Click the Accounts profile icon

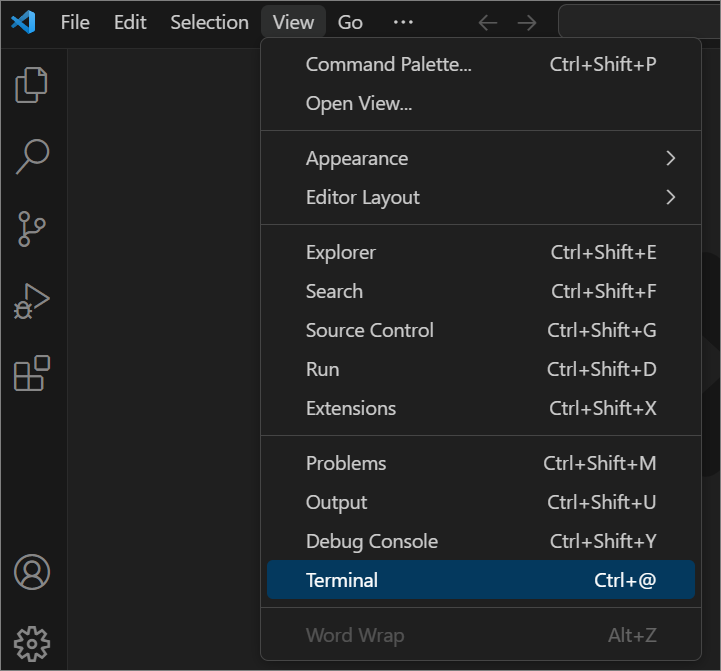(32, 572)
